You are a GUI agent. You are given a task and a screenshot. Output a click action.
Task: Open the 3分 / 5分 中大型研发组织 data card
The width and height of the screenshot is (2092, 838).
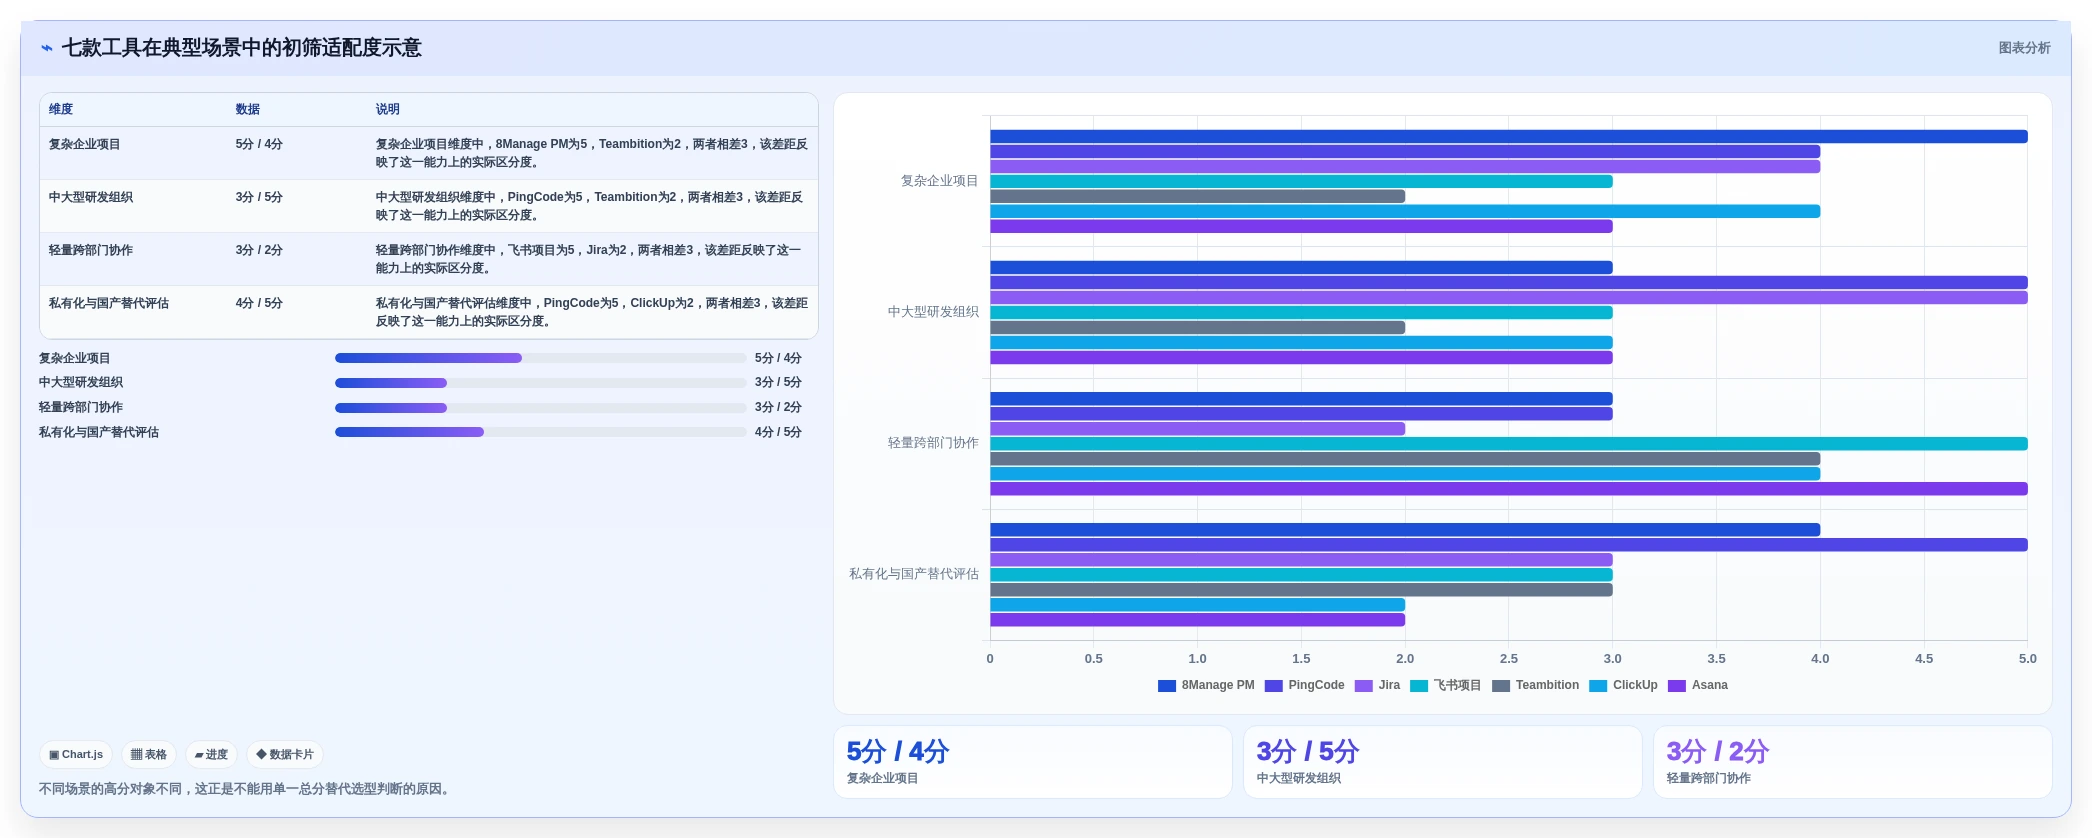point(1443,763)
